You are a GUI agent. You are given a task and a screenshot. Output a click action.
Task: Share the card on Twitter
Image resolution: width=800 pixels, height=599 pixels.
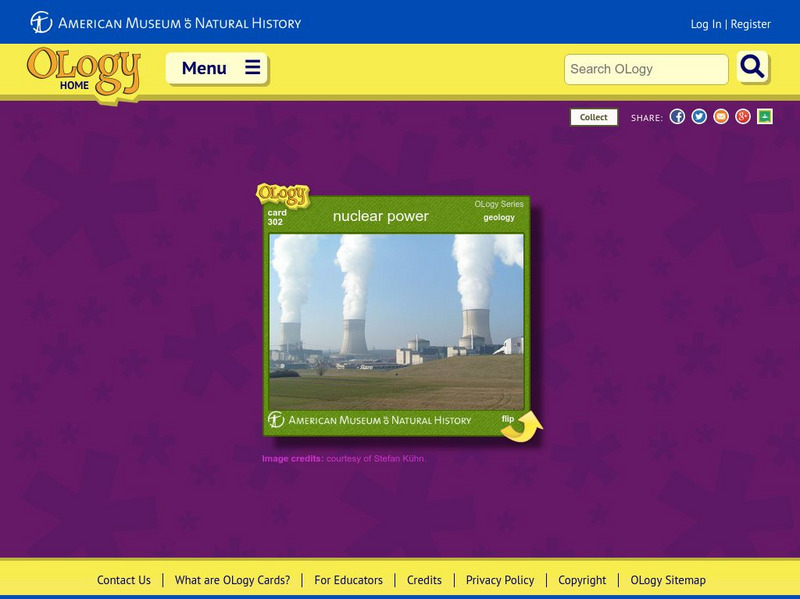(x=699, y=115)
